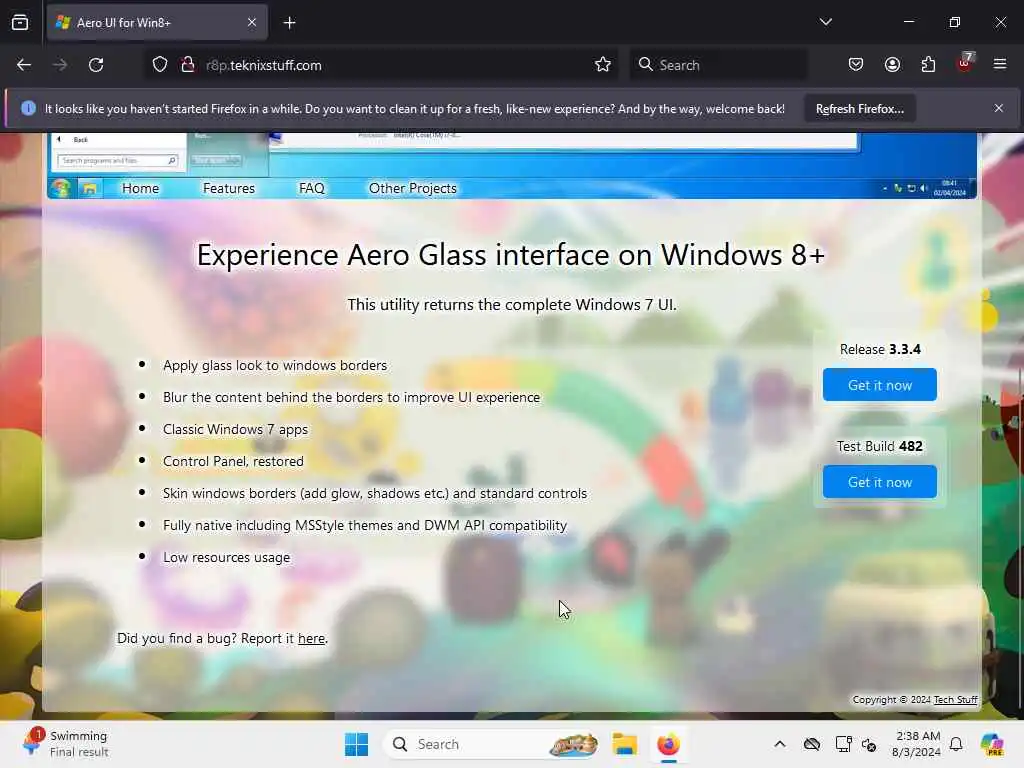This screenshot has height=768, width=1024.
Task: Open the uBlock extension icon with badge
Action: (965, 63)
